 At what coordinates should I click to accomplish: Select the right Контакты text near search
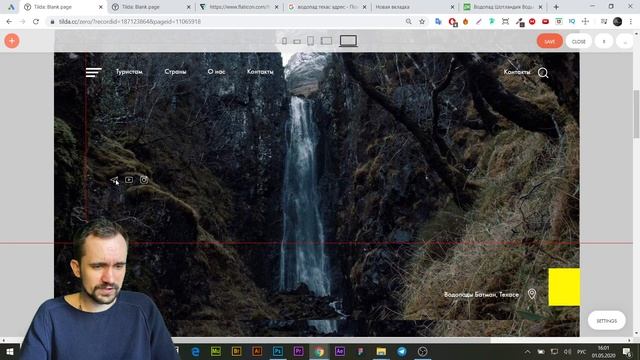(517, 72)
